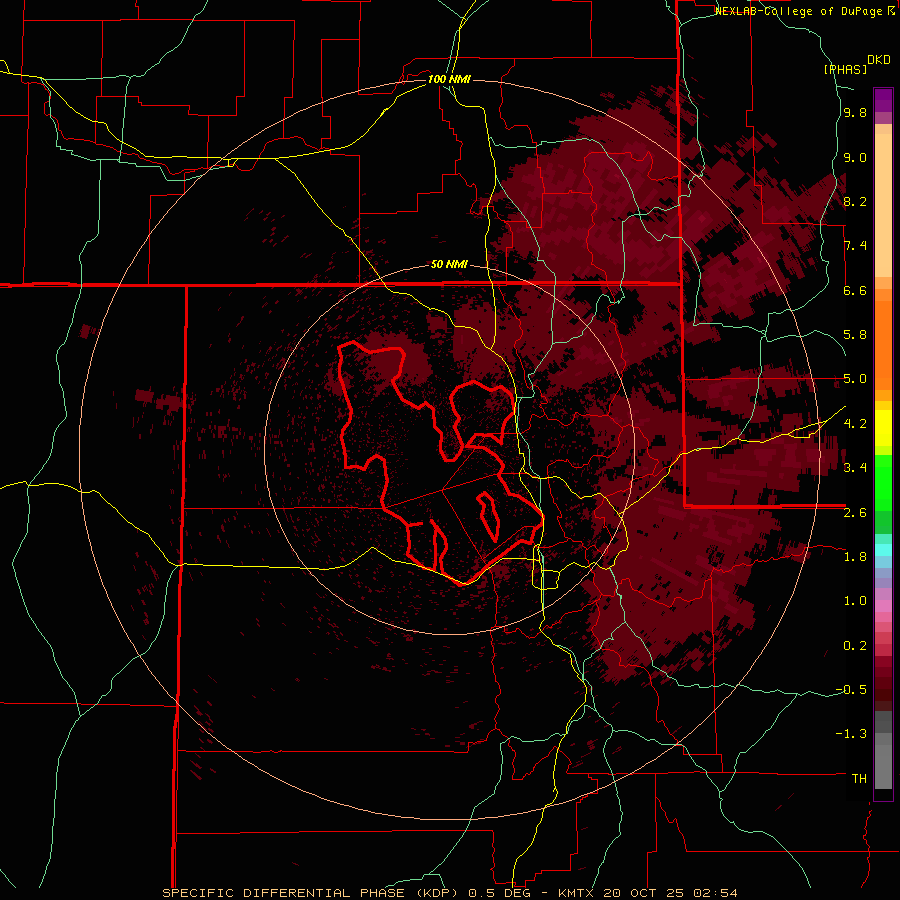Click the 5.8 value on color scale
The height and width of the screenshot is (900, 900).
coord(855,335)
